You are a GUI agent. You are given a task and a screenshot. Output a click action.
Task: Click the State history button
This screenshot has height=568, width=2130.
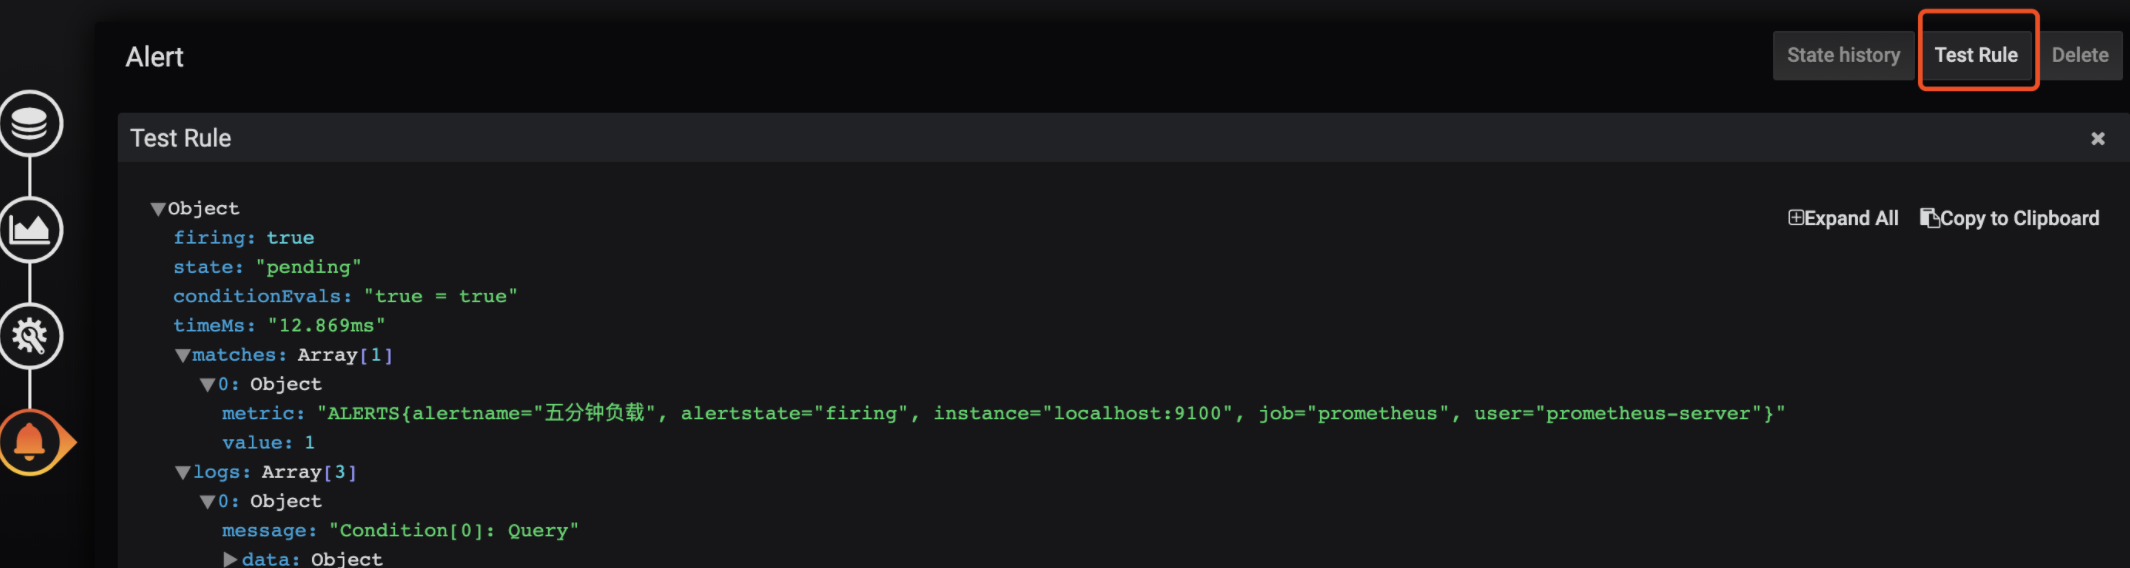[1843, 55]
